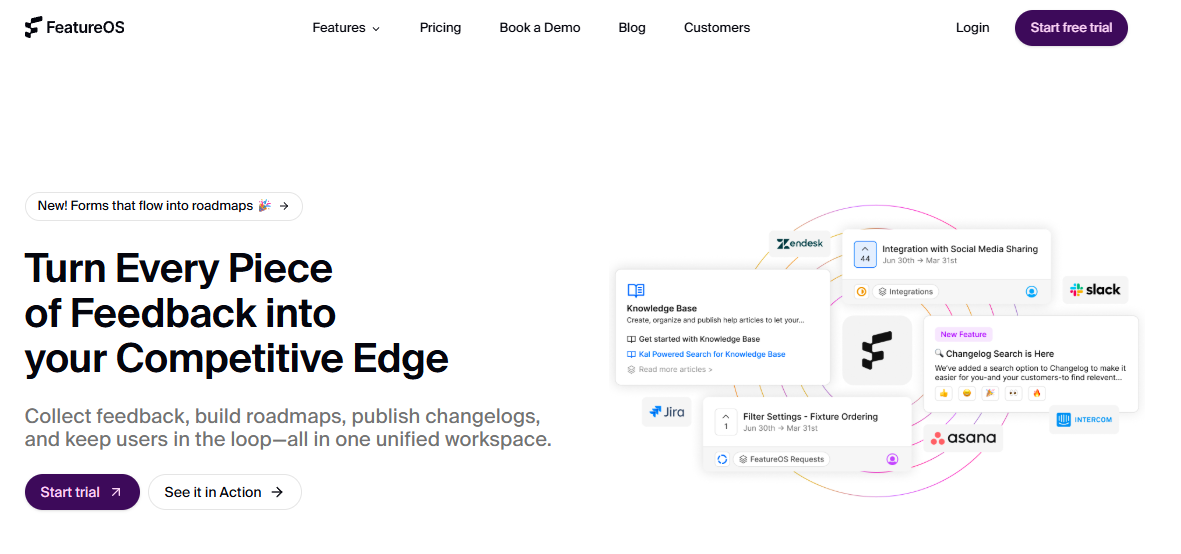Click the orange status icon beside Integrations tag
Viewport: 1181px width, 554px height.
click(x=862, y=291)
